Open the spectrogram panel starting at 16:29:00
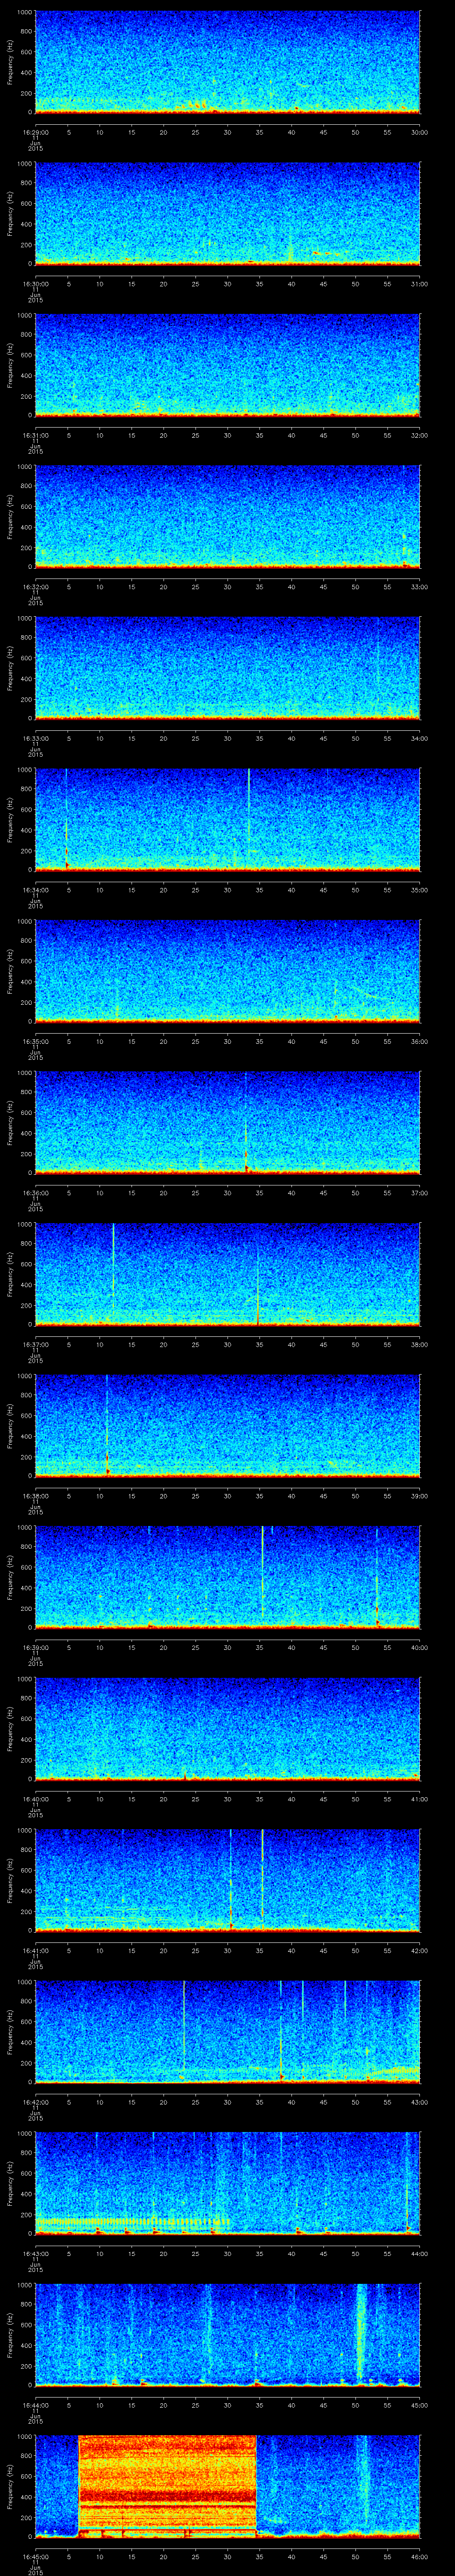This screenshot has width=455, height=2576. pos(227,62)
